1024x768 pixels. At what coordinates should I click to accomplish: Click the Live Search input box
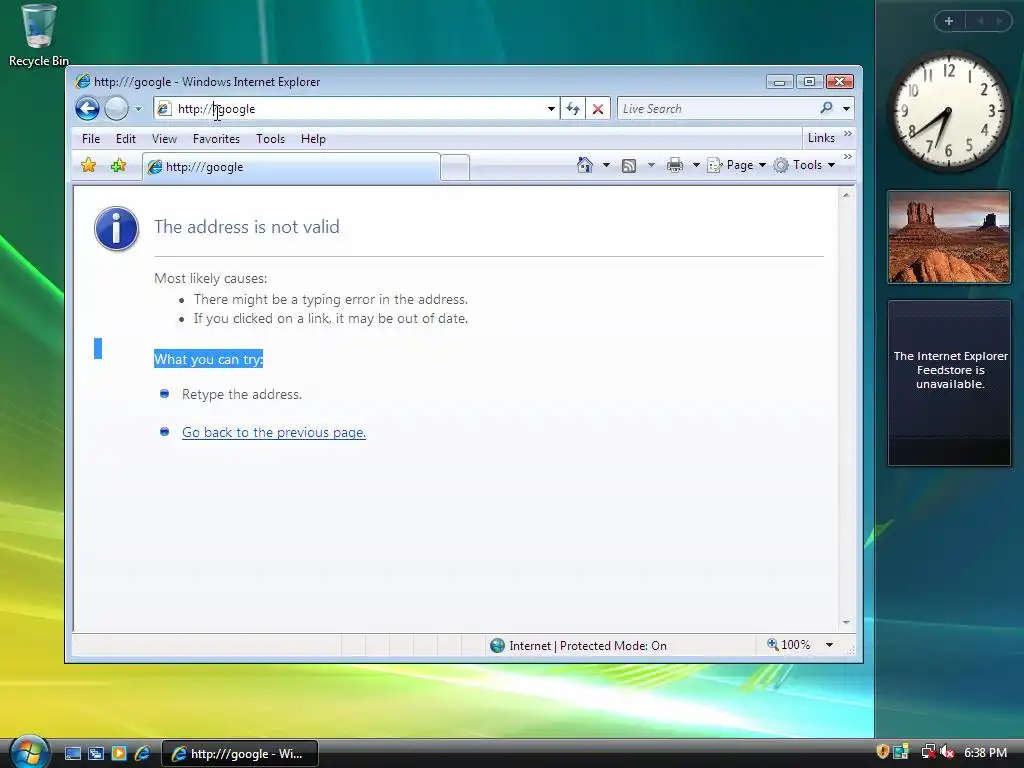pos(717,108)
